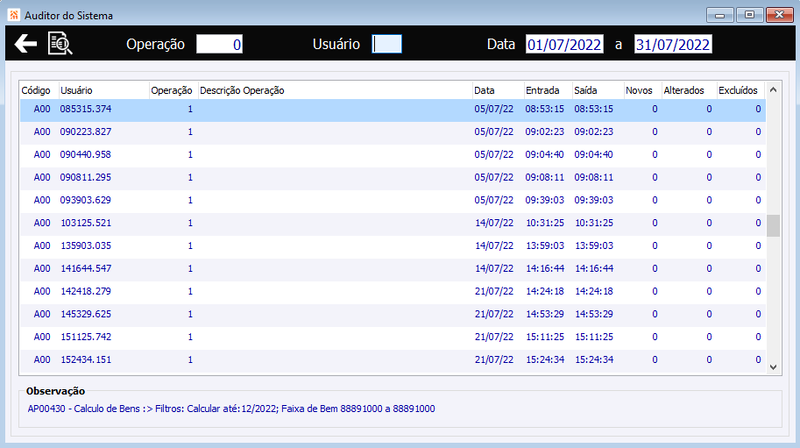Click exit time 14:24:18 in Saída column

[594, 291]
